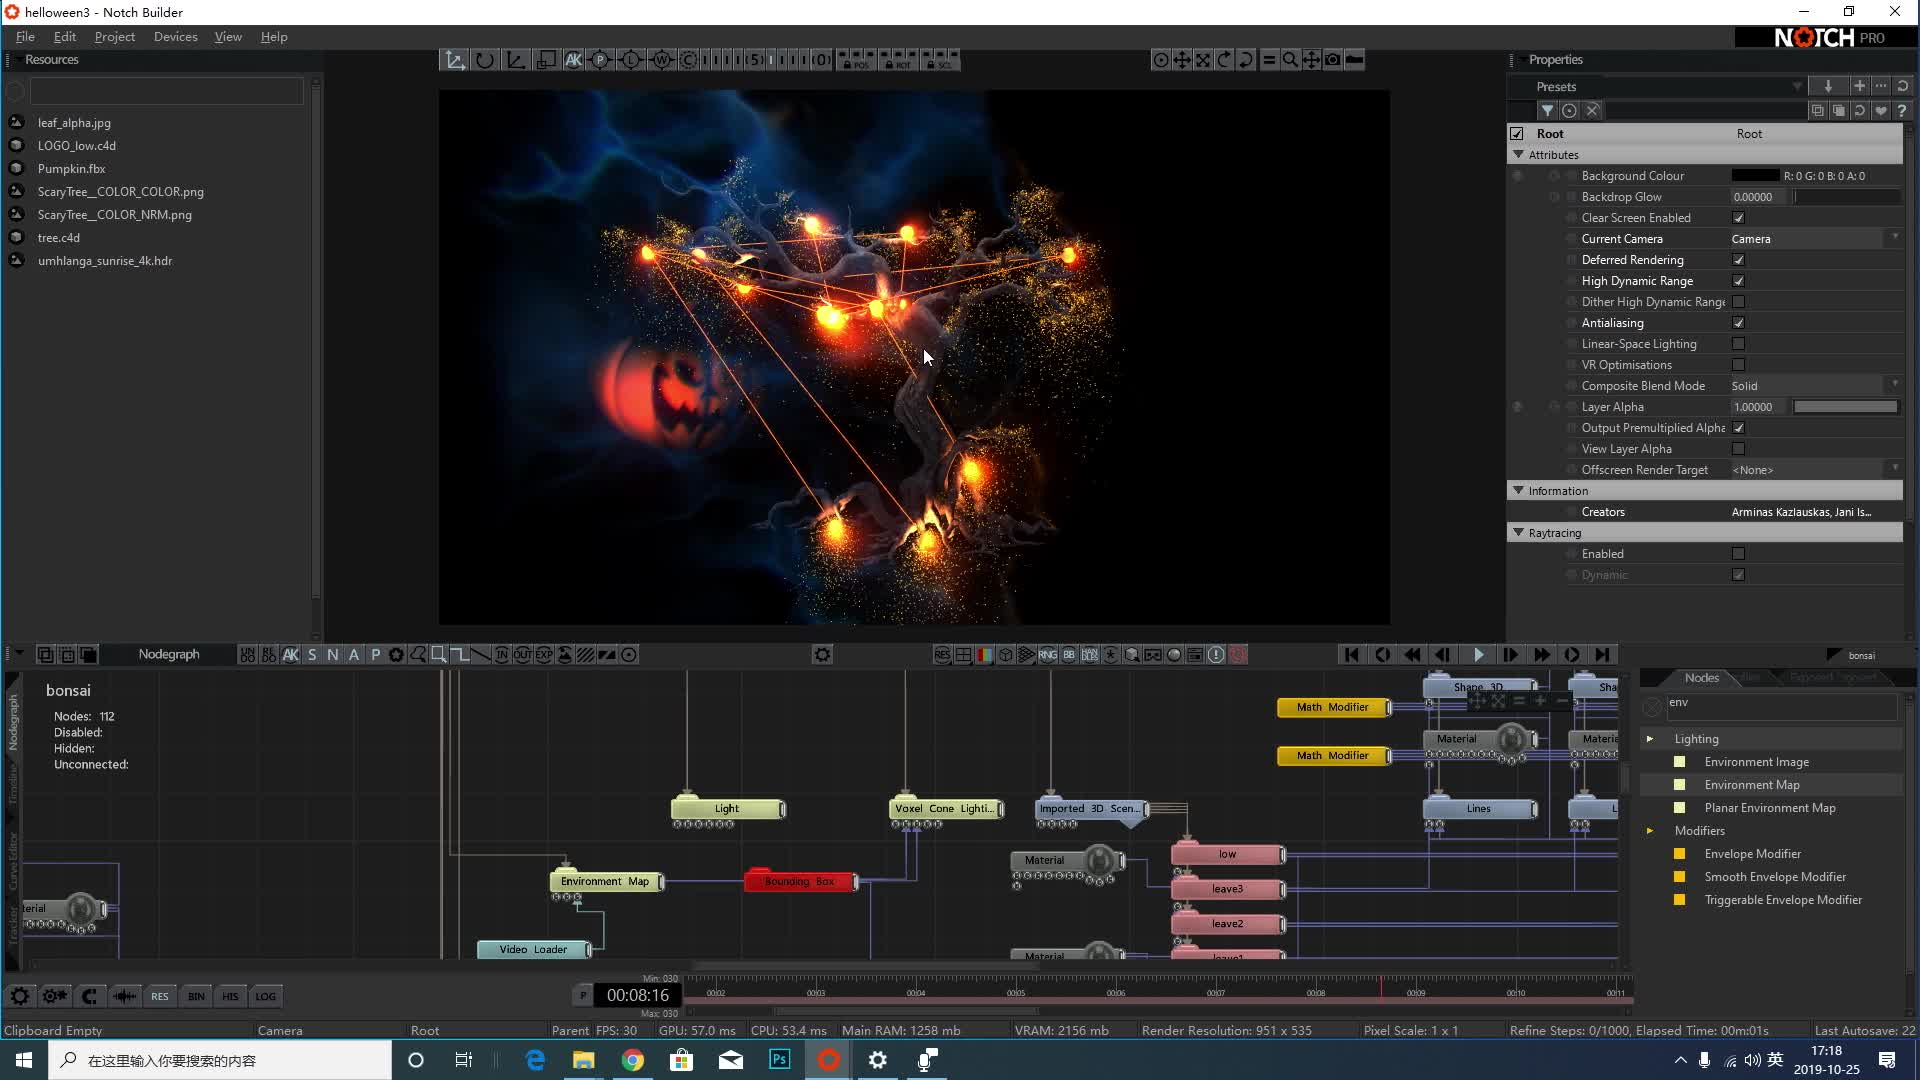
Task: Open nodegraph settings gear icon
Action: click(822, 655)
